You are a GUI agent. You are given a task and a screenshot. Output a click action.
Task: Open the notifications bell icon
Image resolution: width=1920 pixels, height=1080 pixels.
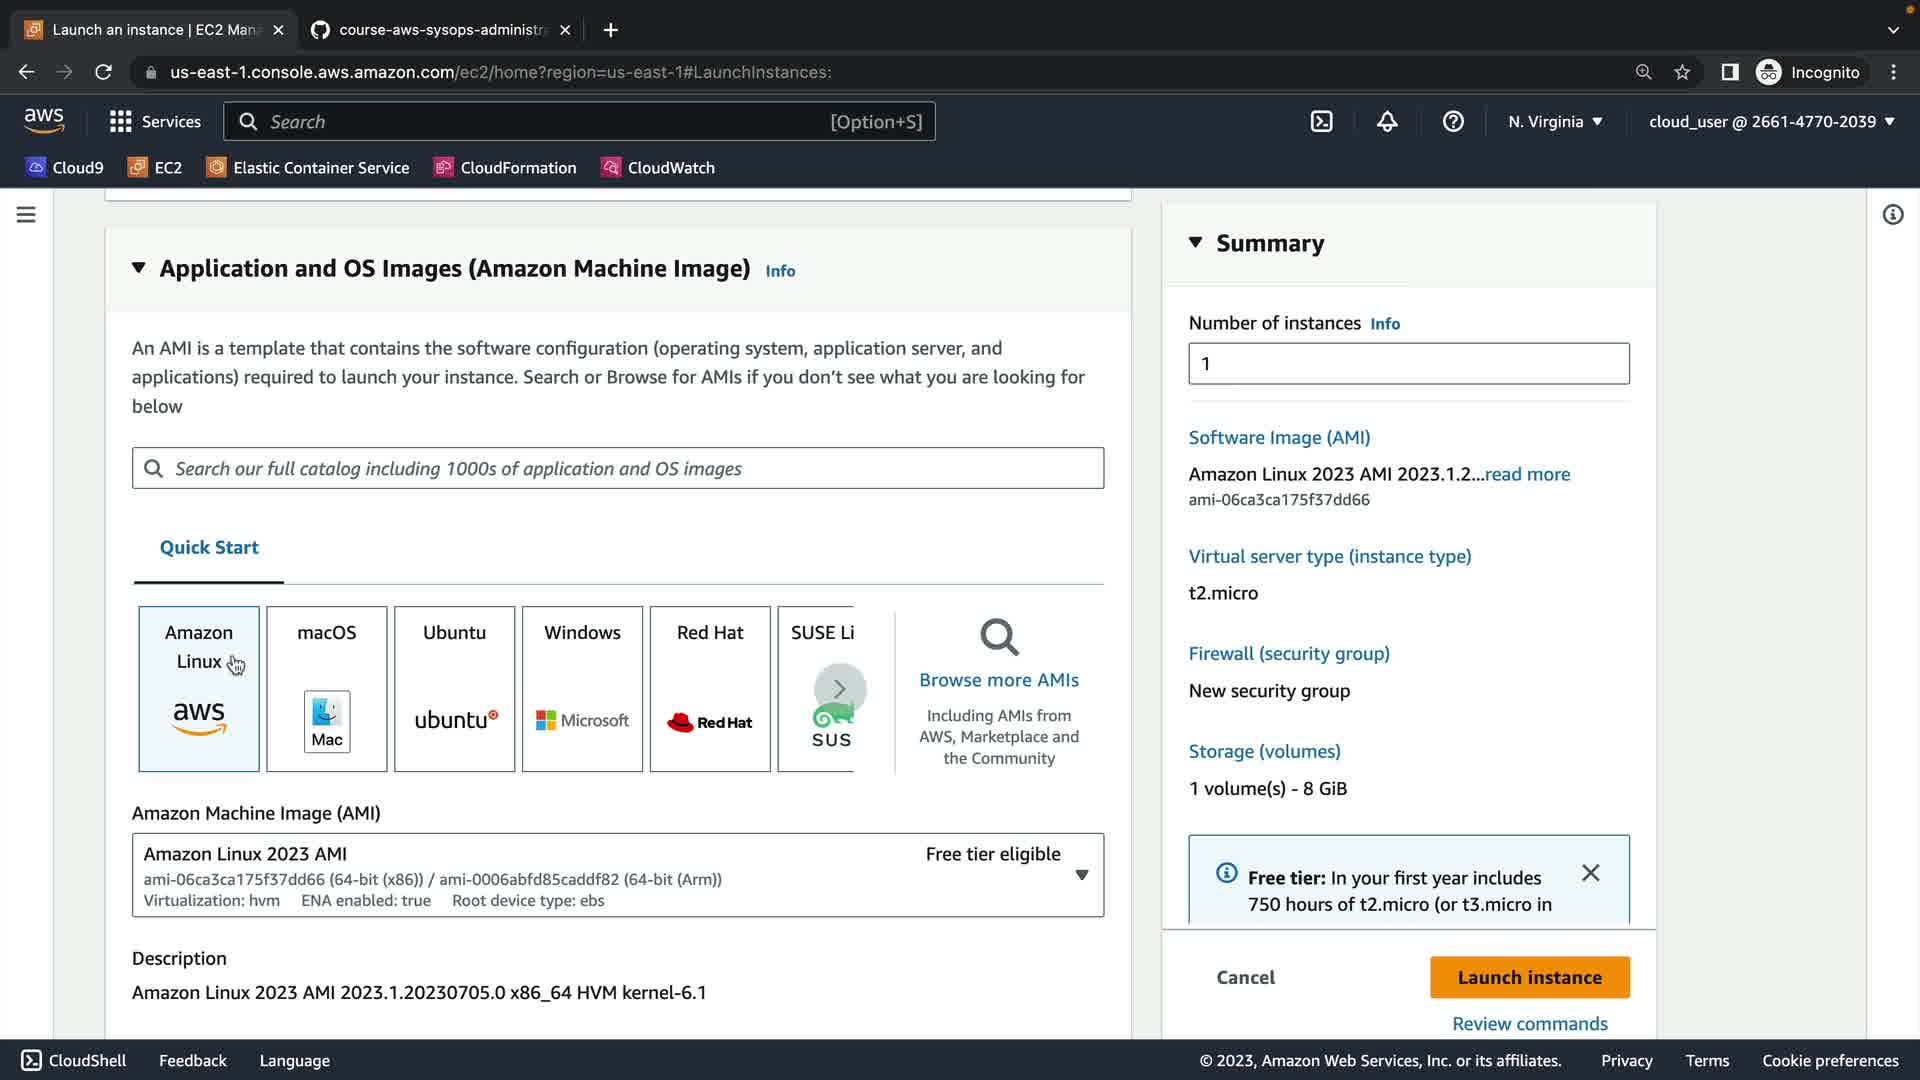1387,122
